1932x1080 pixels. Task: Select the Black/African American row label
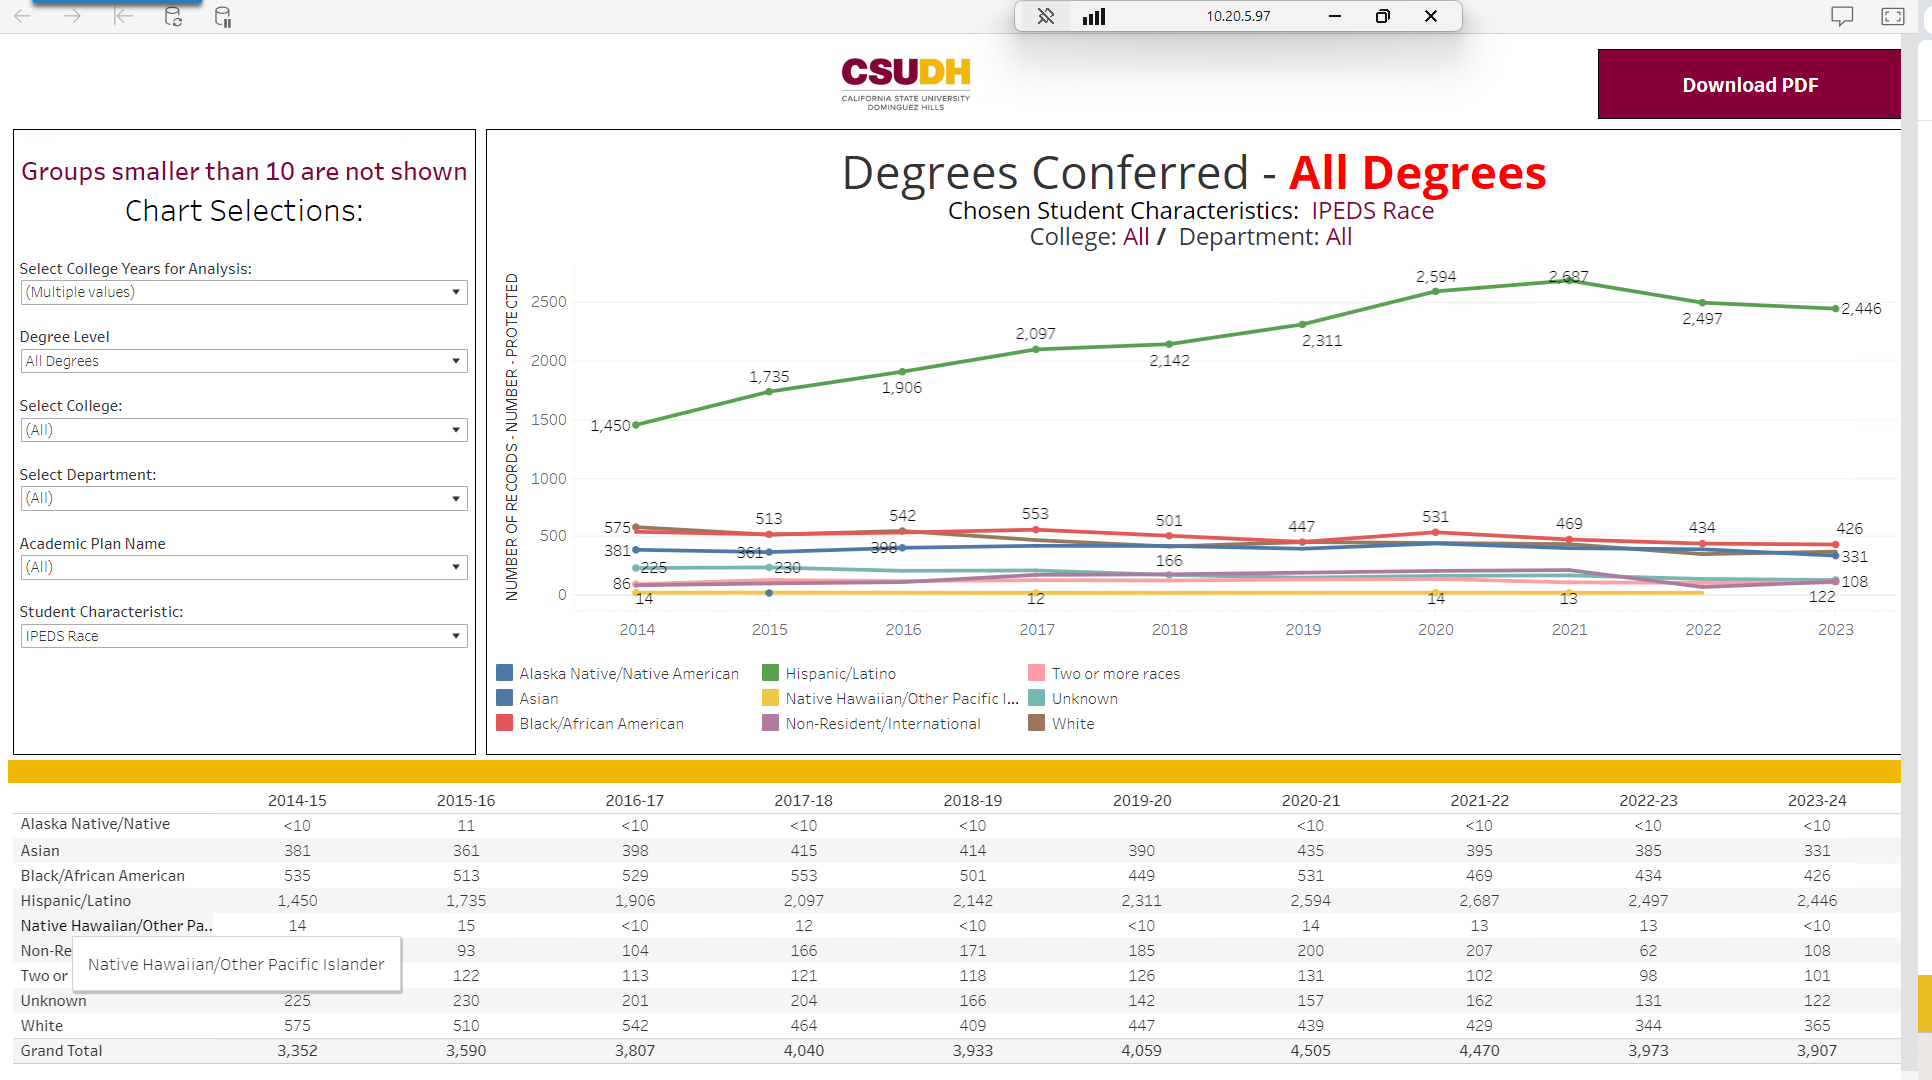(x=103, y=875)
